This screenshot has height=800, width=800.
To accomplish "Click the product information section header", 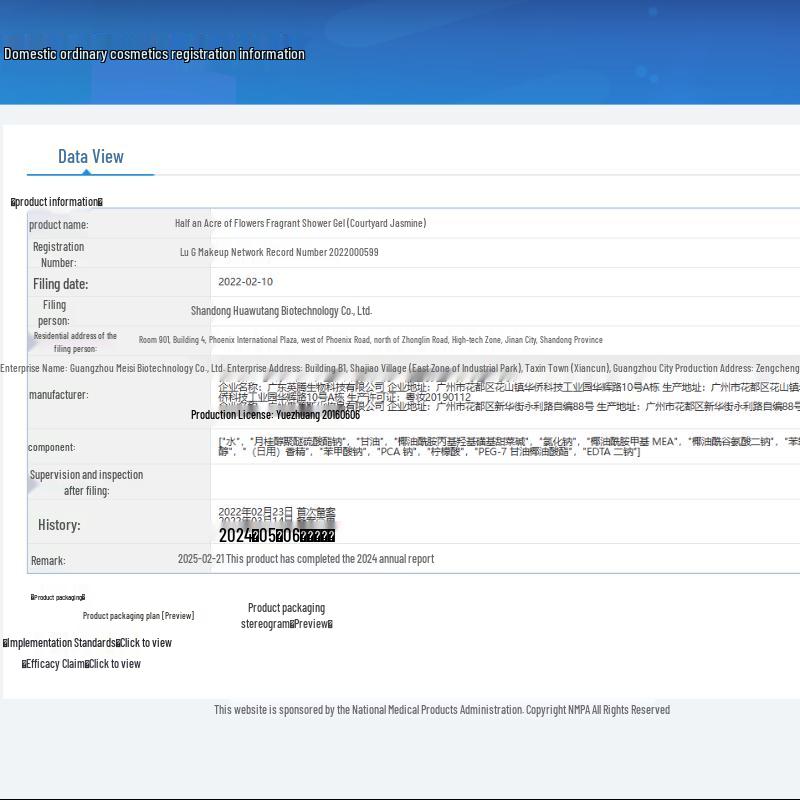I will (x=57, y=202).
